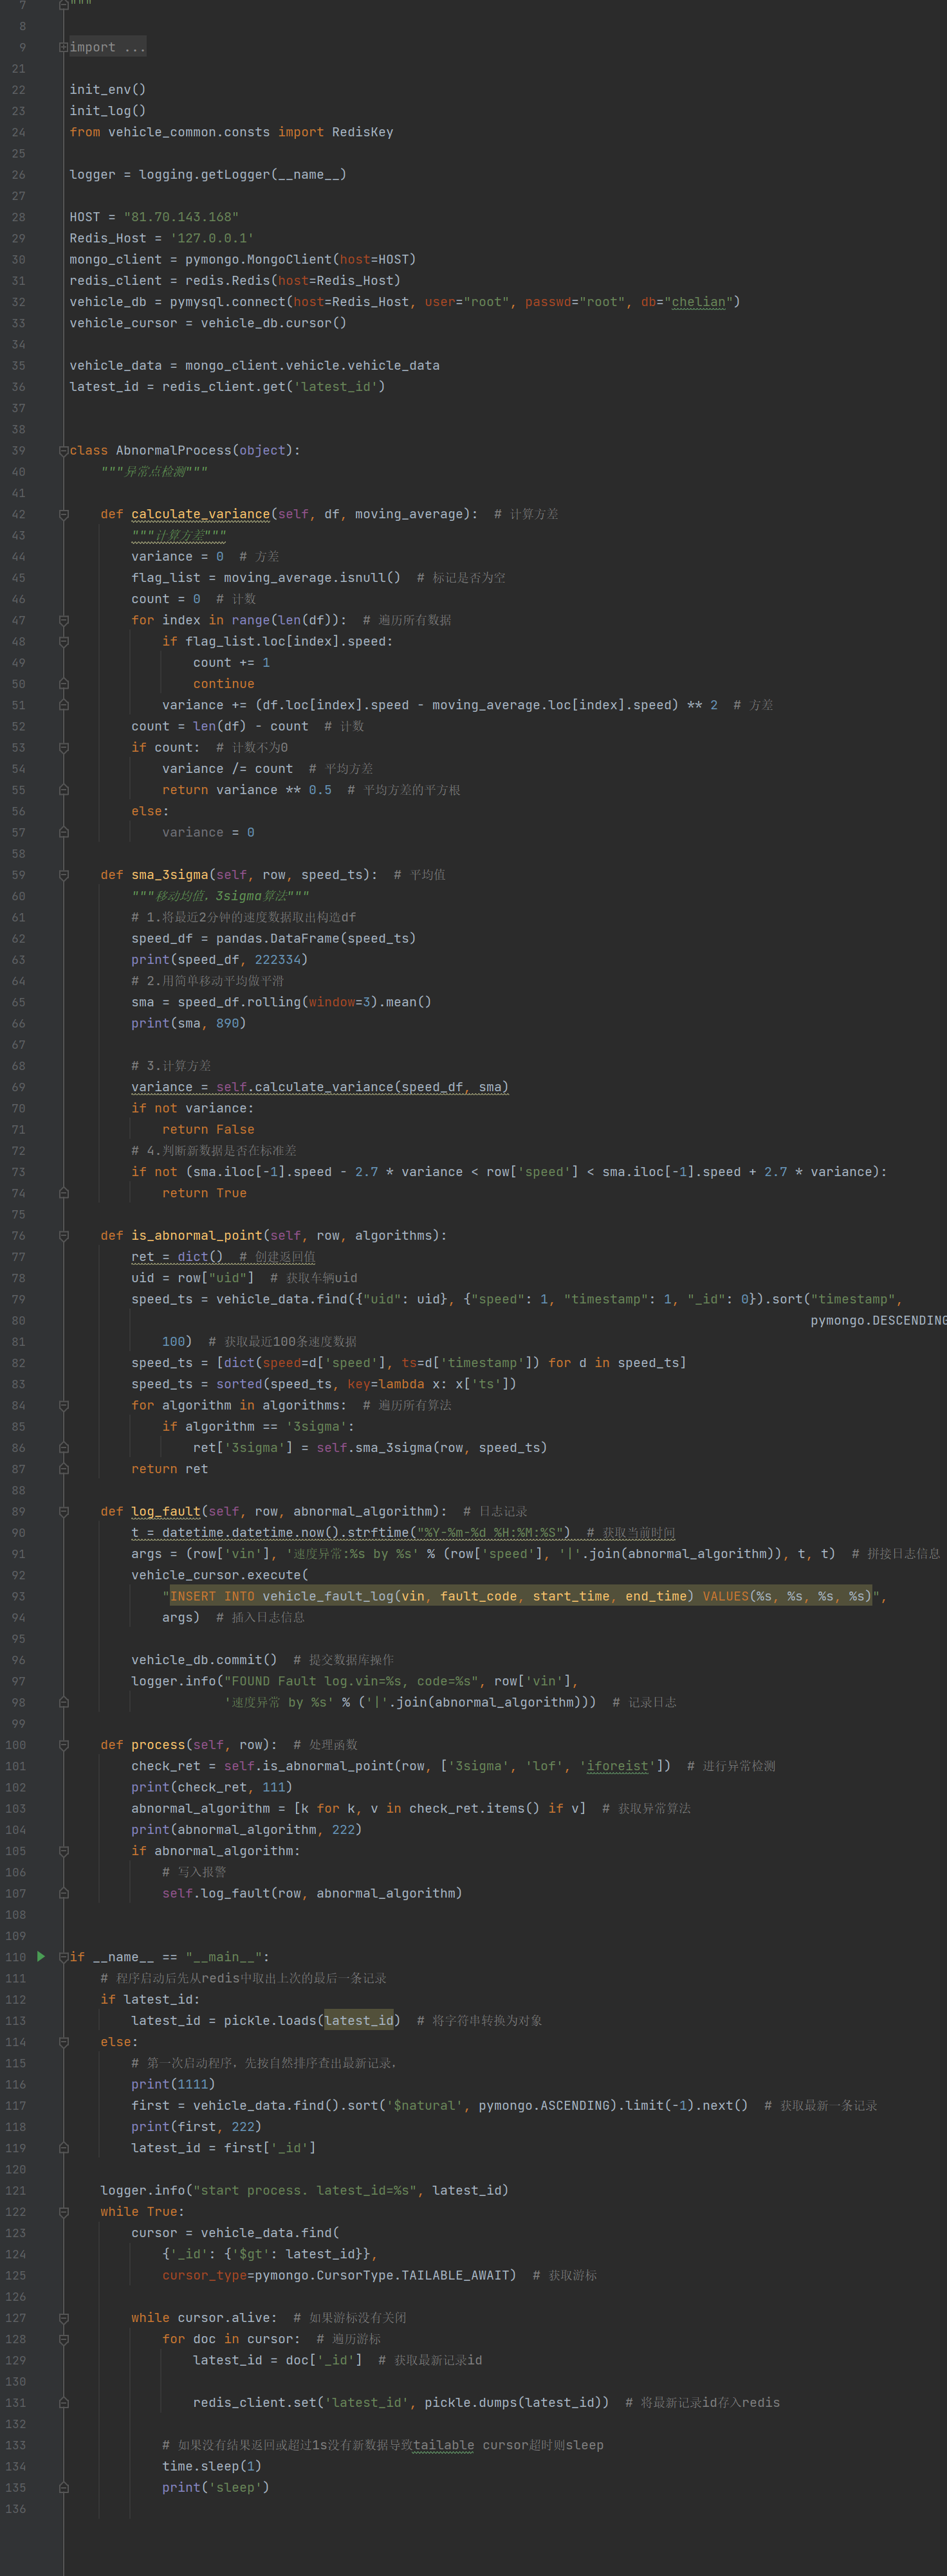Click the fold end marker at 'return ret' line 87

(63, 1469)
